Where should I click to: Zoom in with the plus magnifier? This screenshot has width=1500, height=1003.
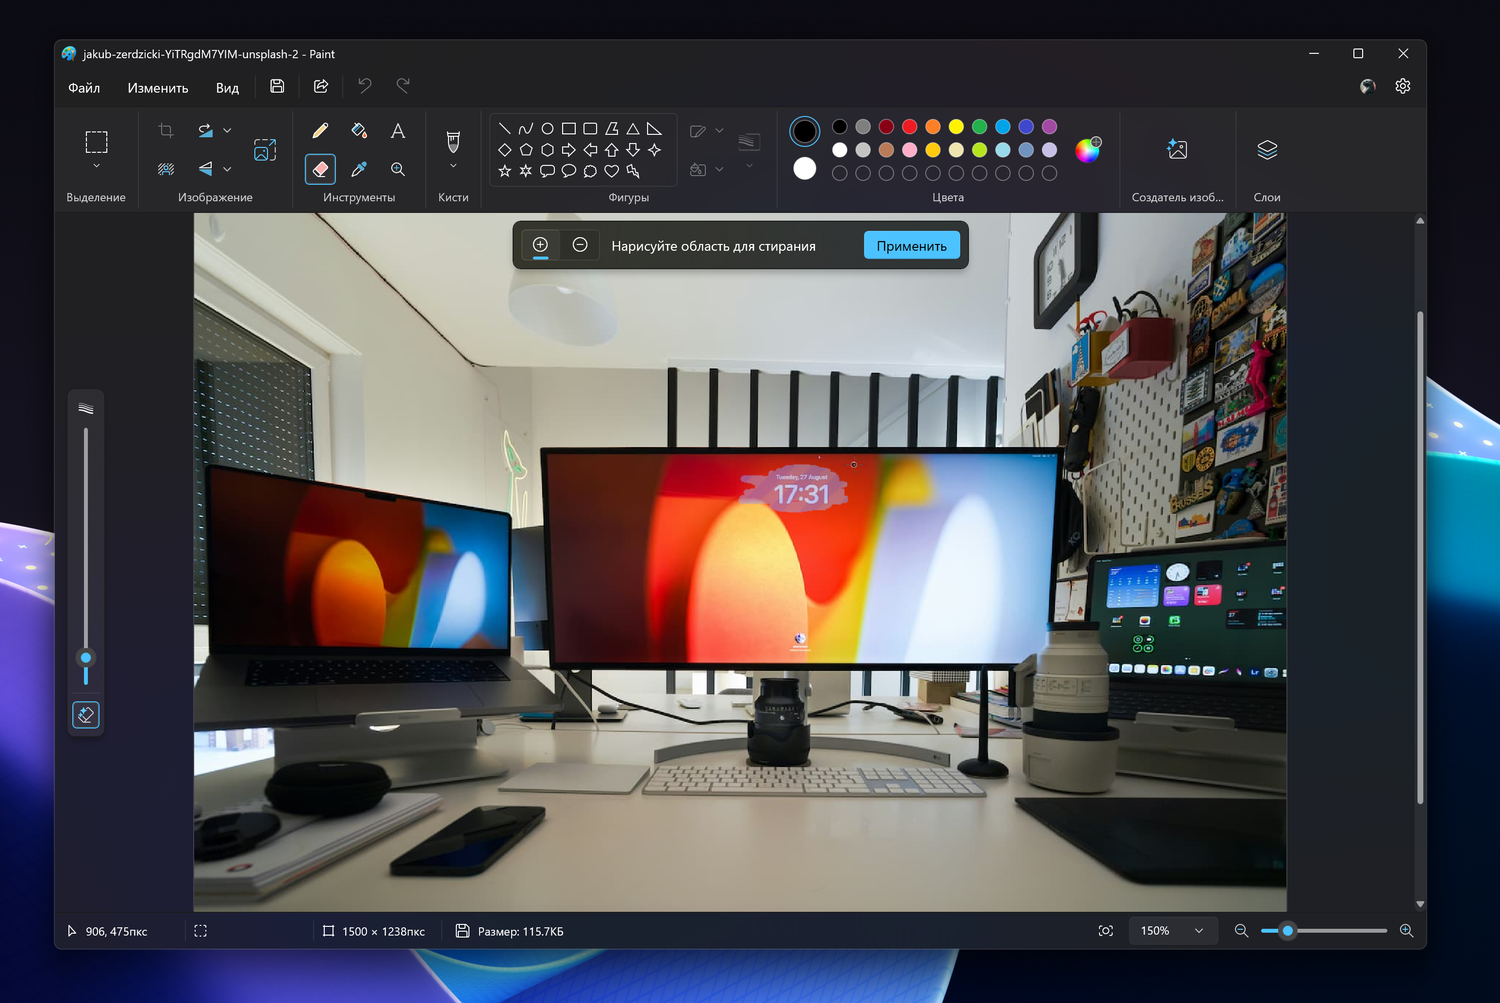pos(1406,931)
